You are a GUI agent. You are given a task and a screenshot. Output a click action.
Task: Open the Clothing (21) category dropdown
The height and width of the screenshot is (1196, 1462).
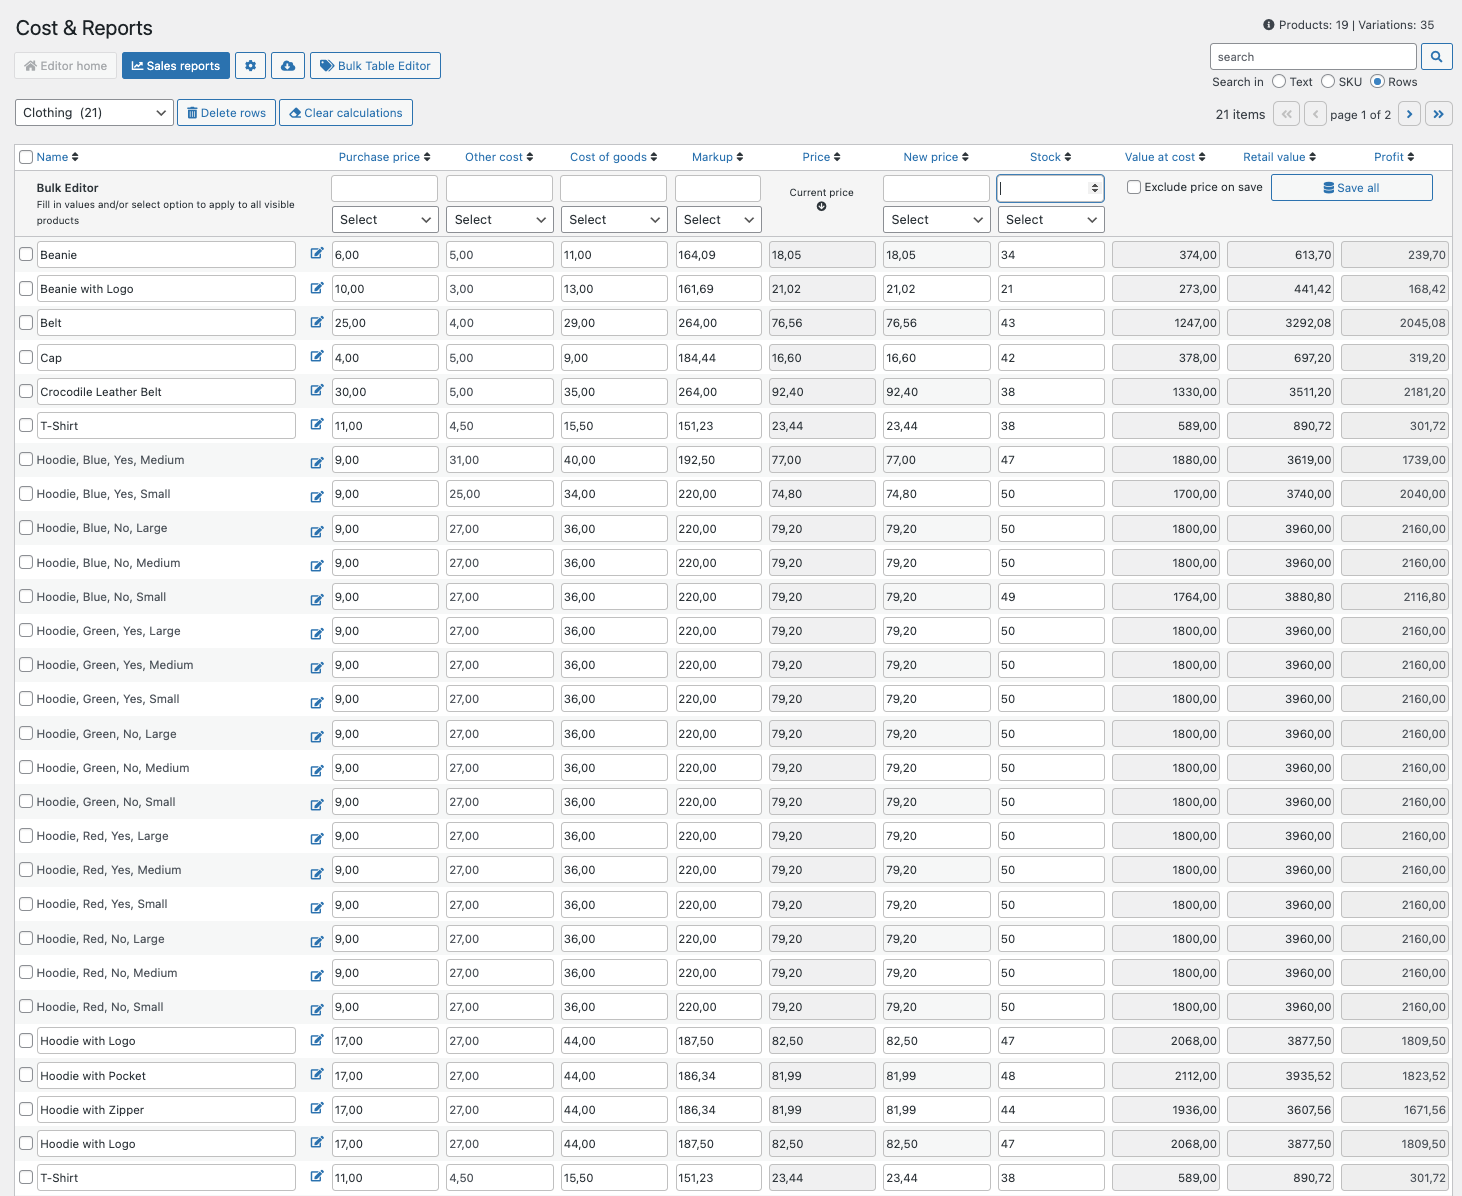(x=94, y=113)
